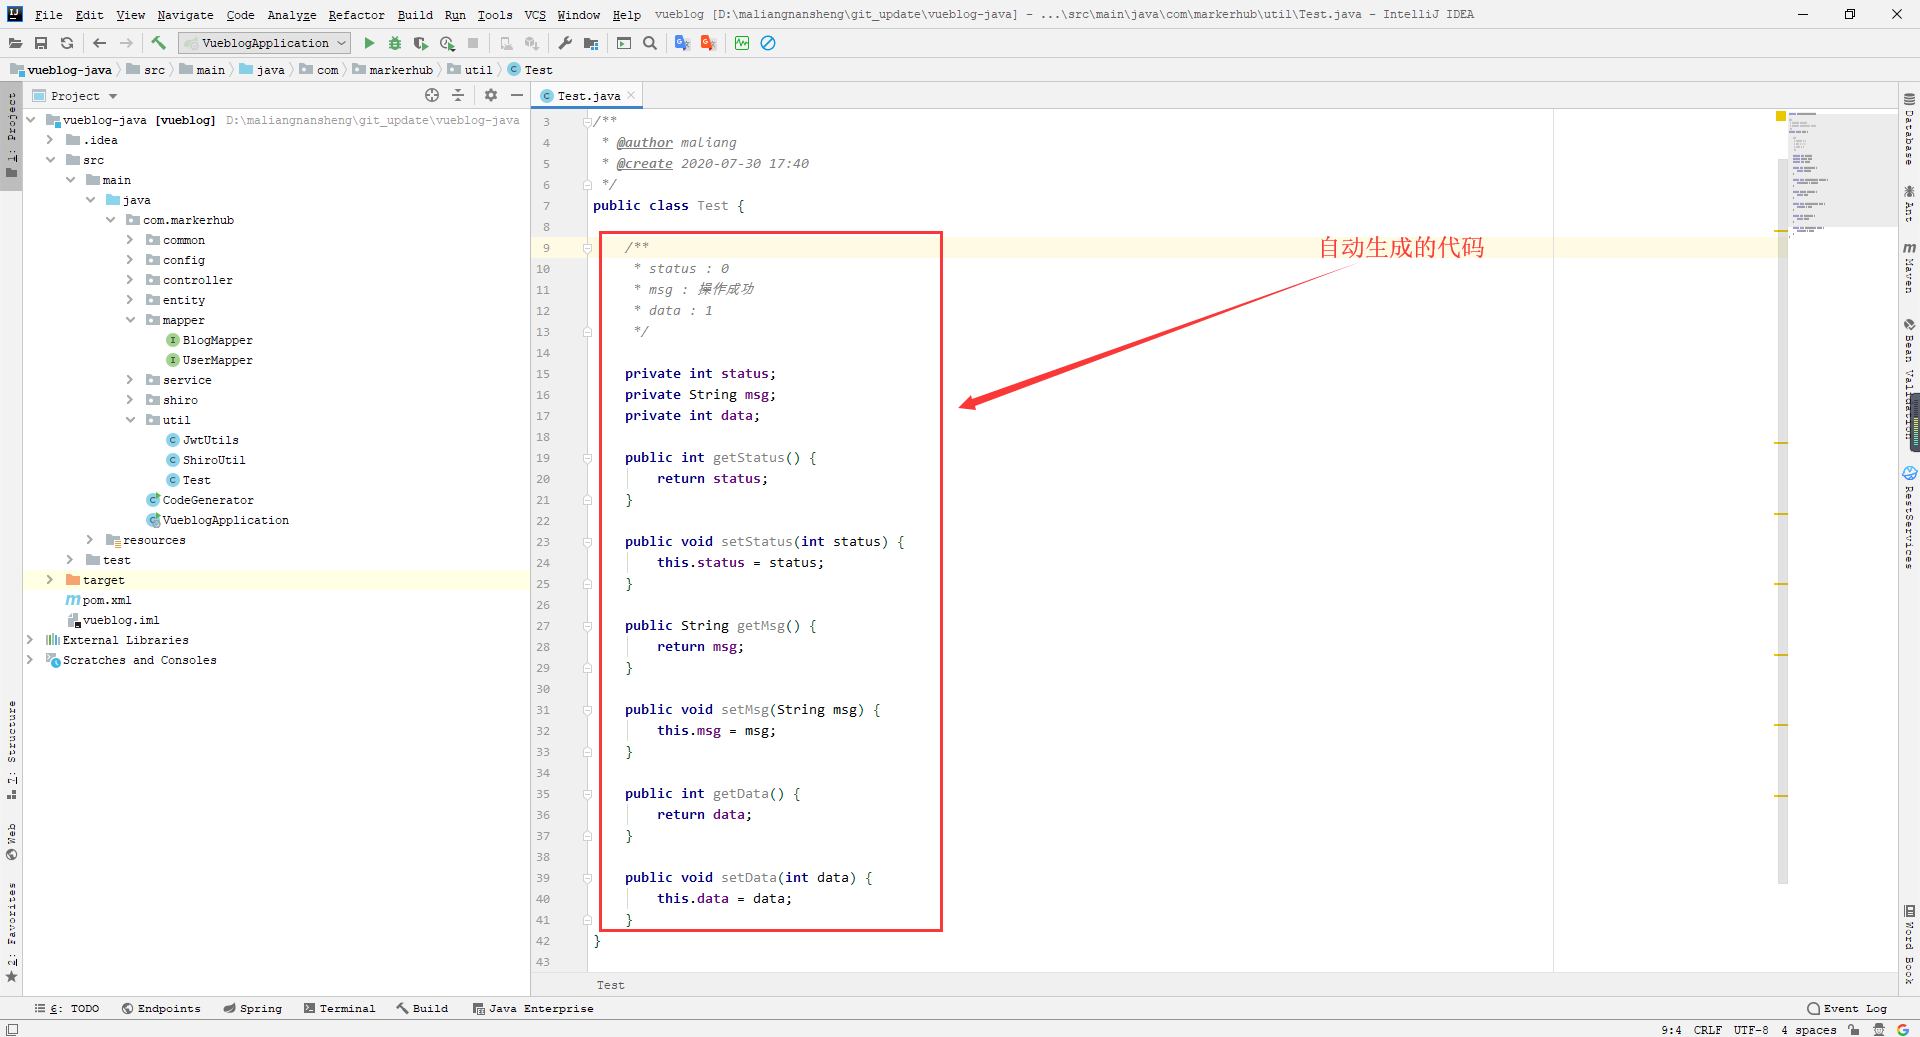The height and width of the screenshot is (1037, 1920).
Task: Expand the .idea folder
Action: pos(50,140)
